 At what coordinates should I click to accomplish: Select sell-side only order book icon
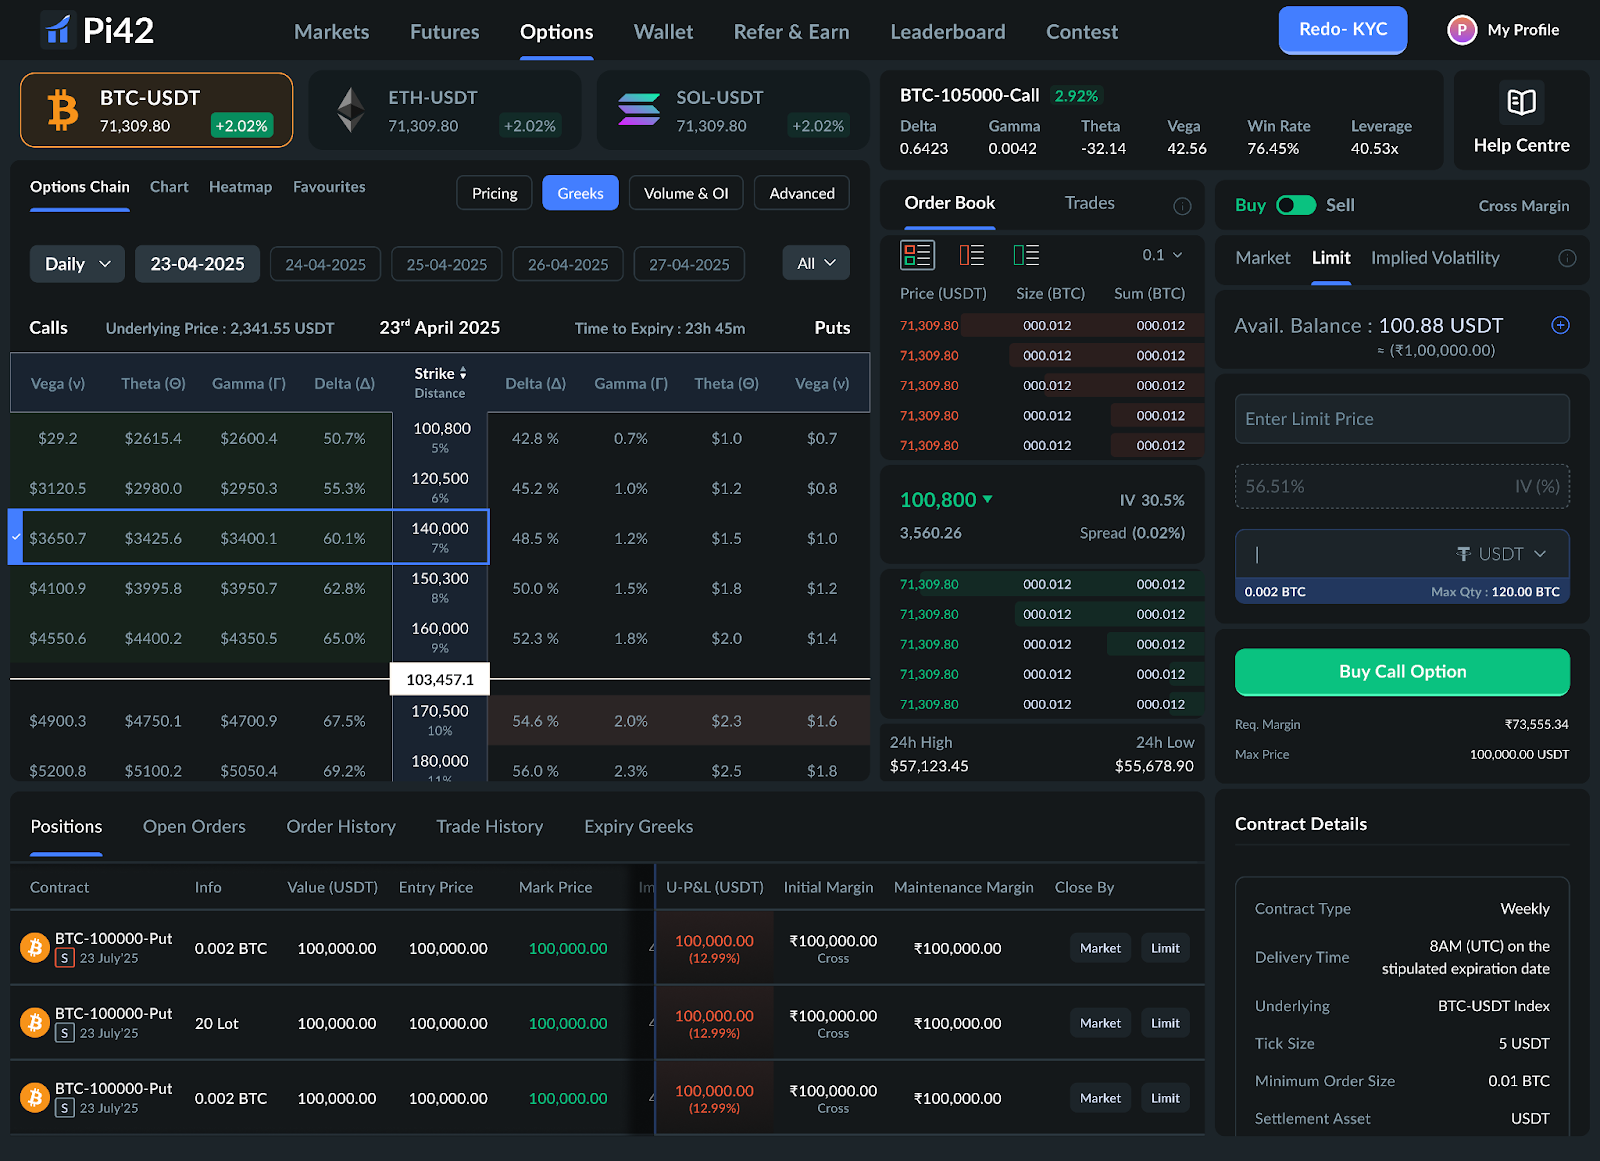point(972,255)
